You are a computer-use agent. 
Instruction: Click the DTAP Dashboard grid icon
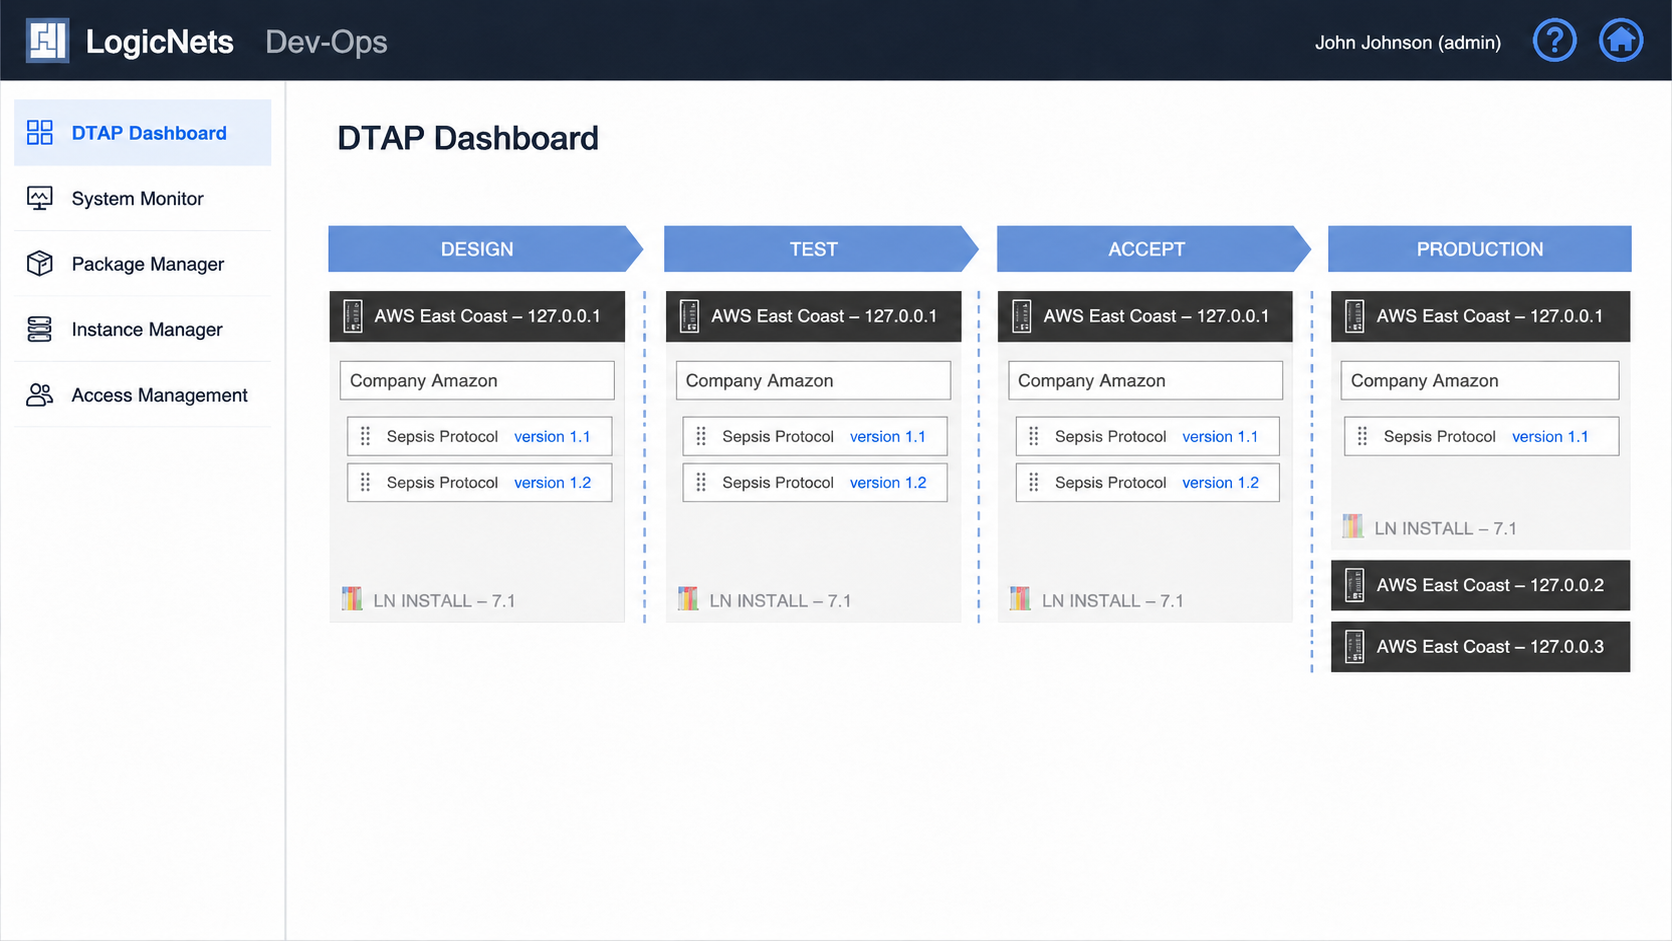tap(40, 133)
